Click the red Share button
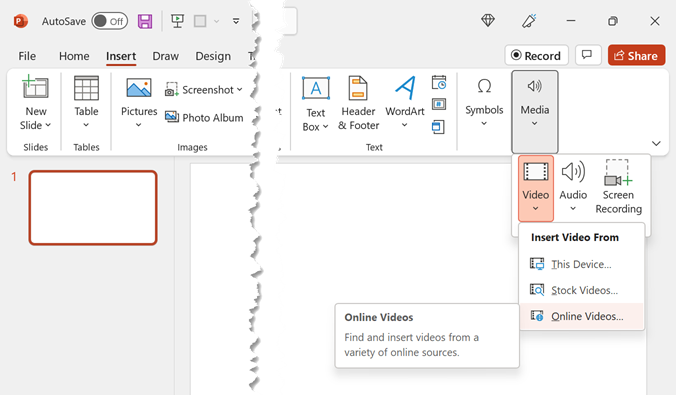The image size is (676, 395). (636, 56)
